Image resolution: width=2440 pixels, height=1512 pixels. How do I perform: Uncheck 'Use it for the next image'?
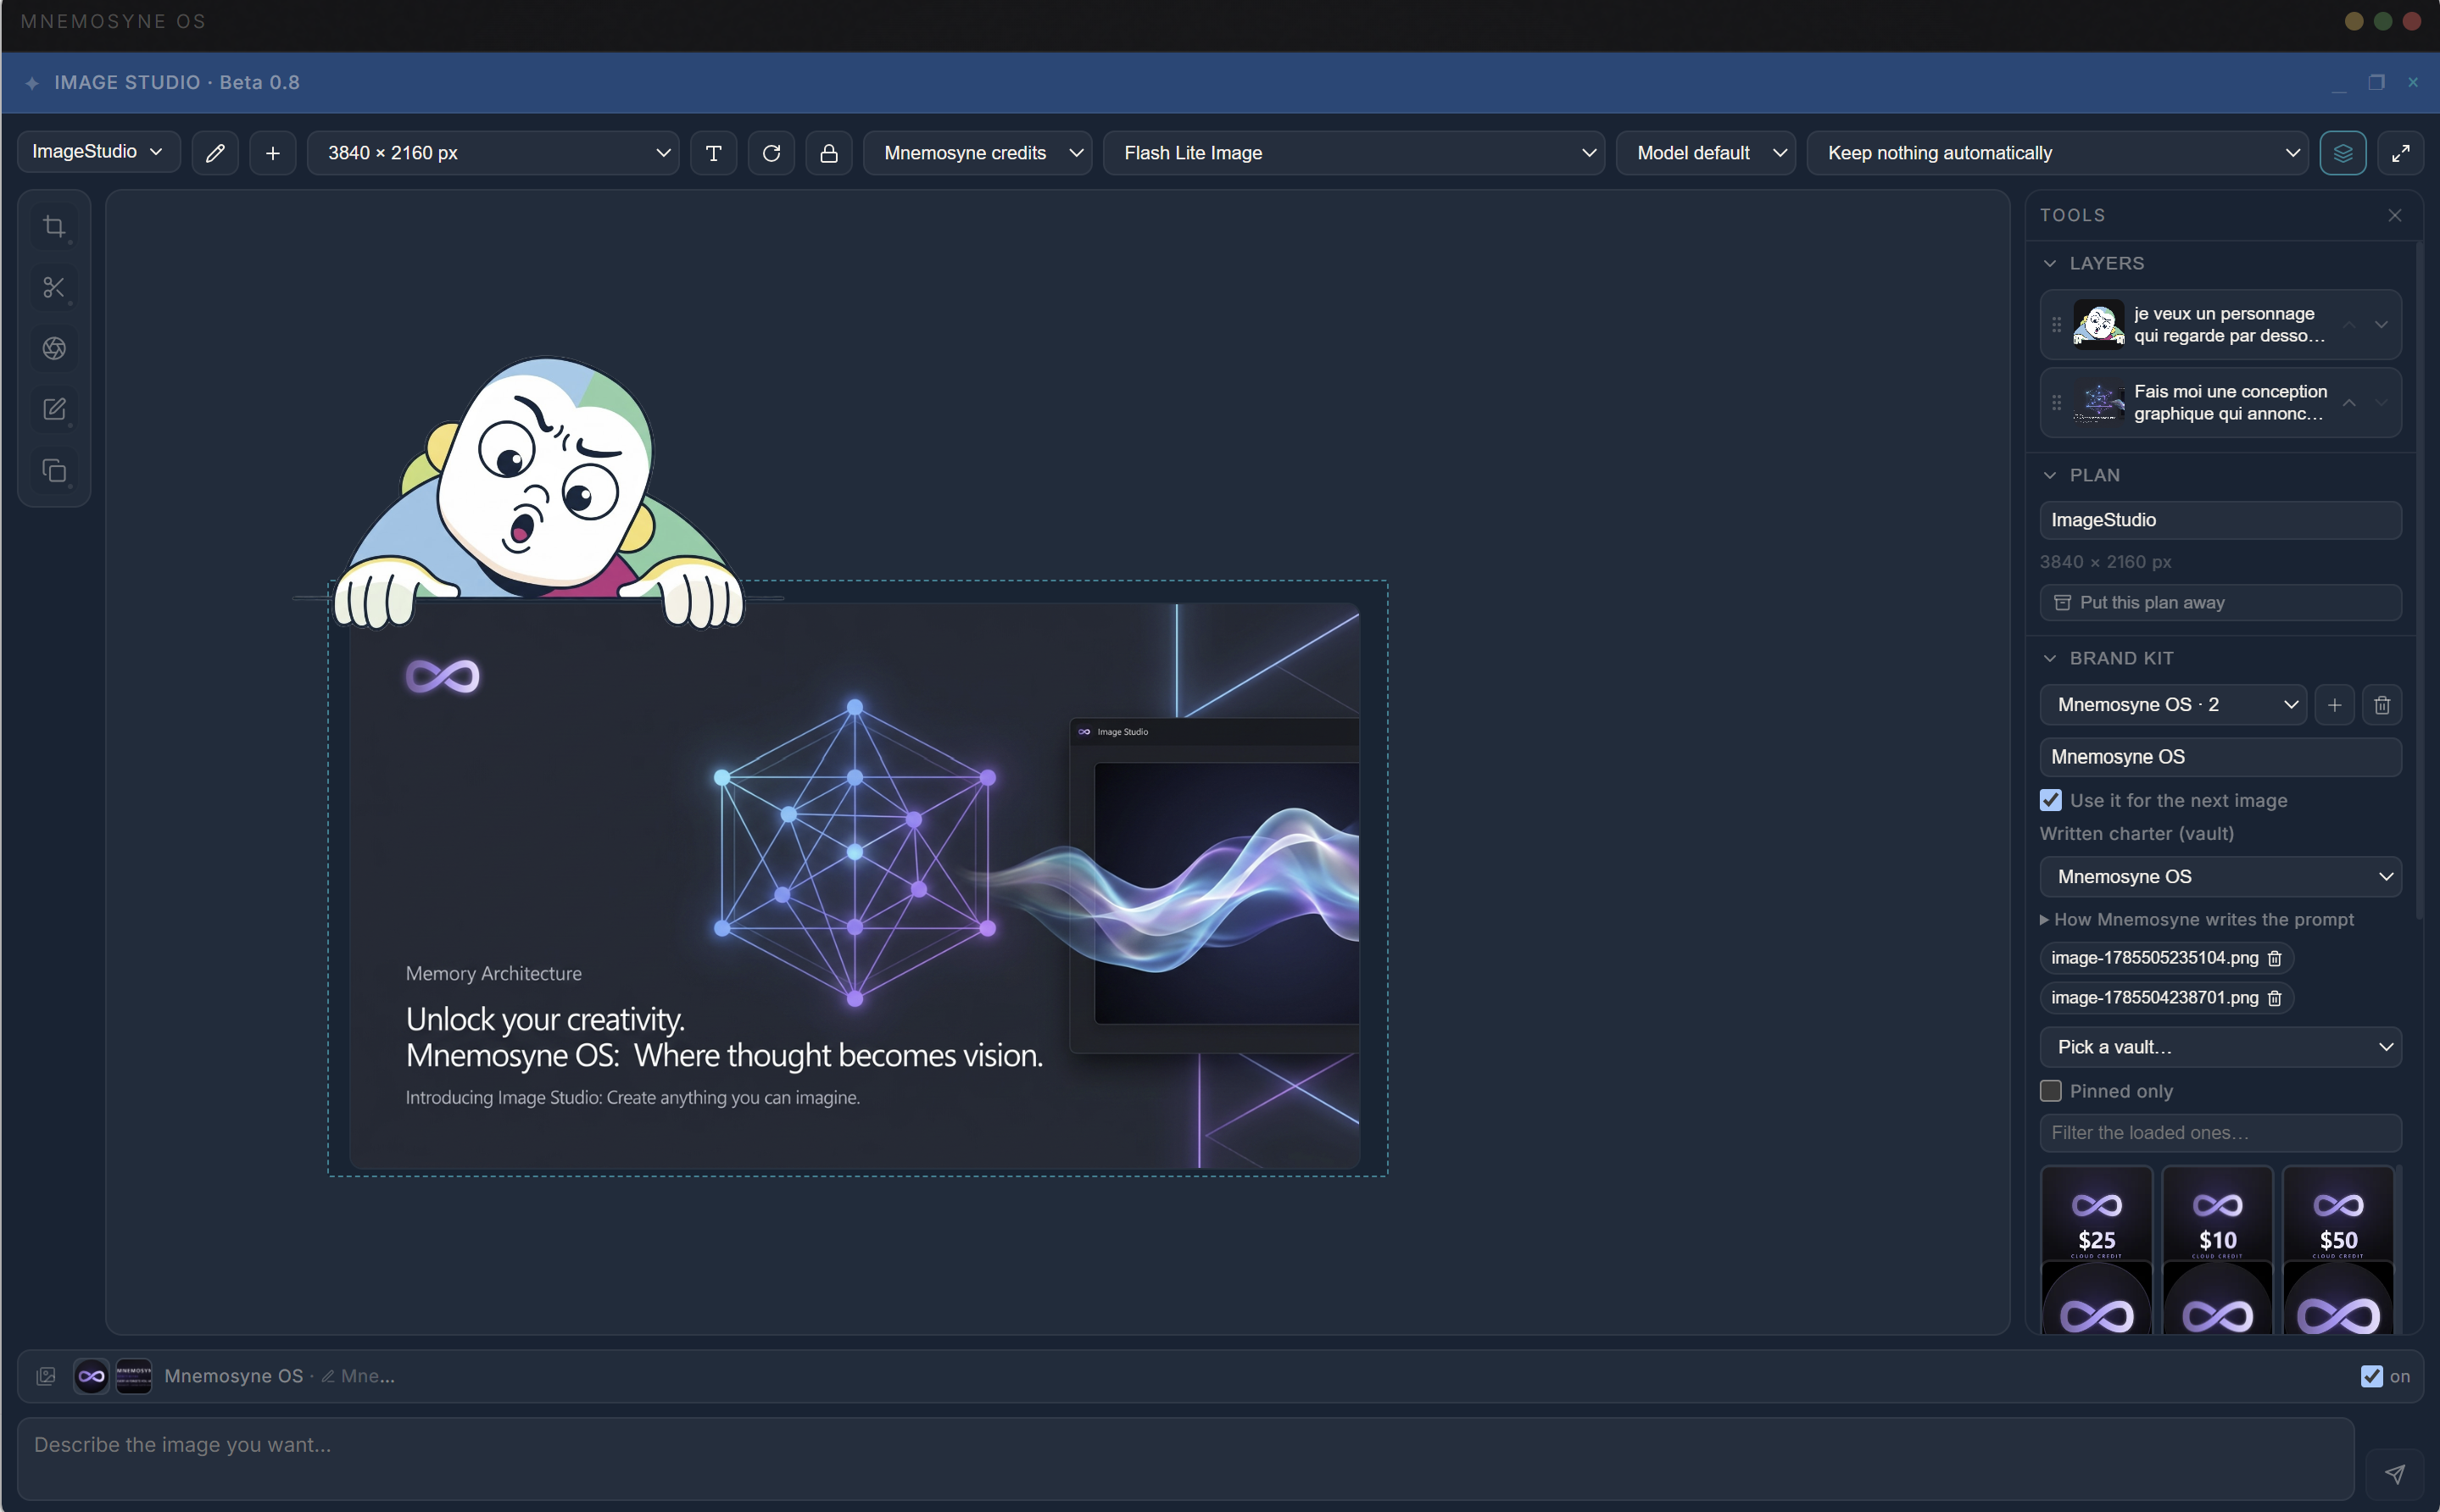coord(2051,800)
